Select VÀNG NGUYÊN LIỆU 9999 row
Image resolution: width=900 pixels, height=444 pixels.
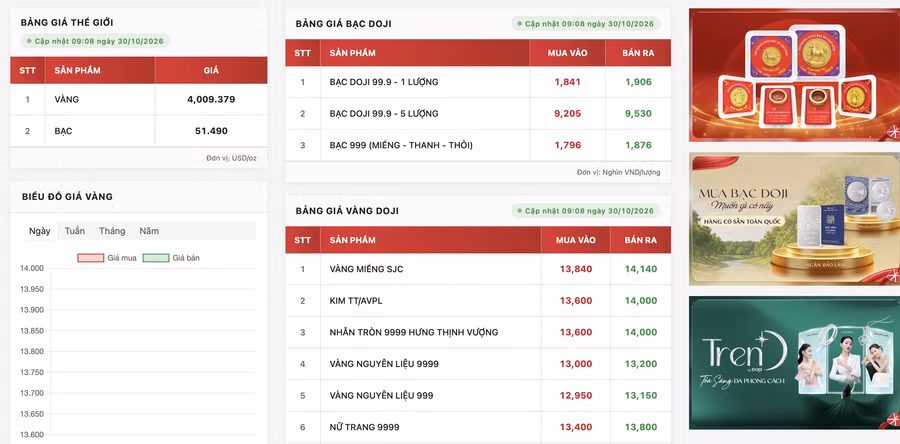point(478,364)
